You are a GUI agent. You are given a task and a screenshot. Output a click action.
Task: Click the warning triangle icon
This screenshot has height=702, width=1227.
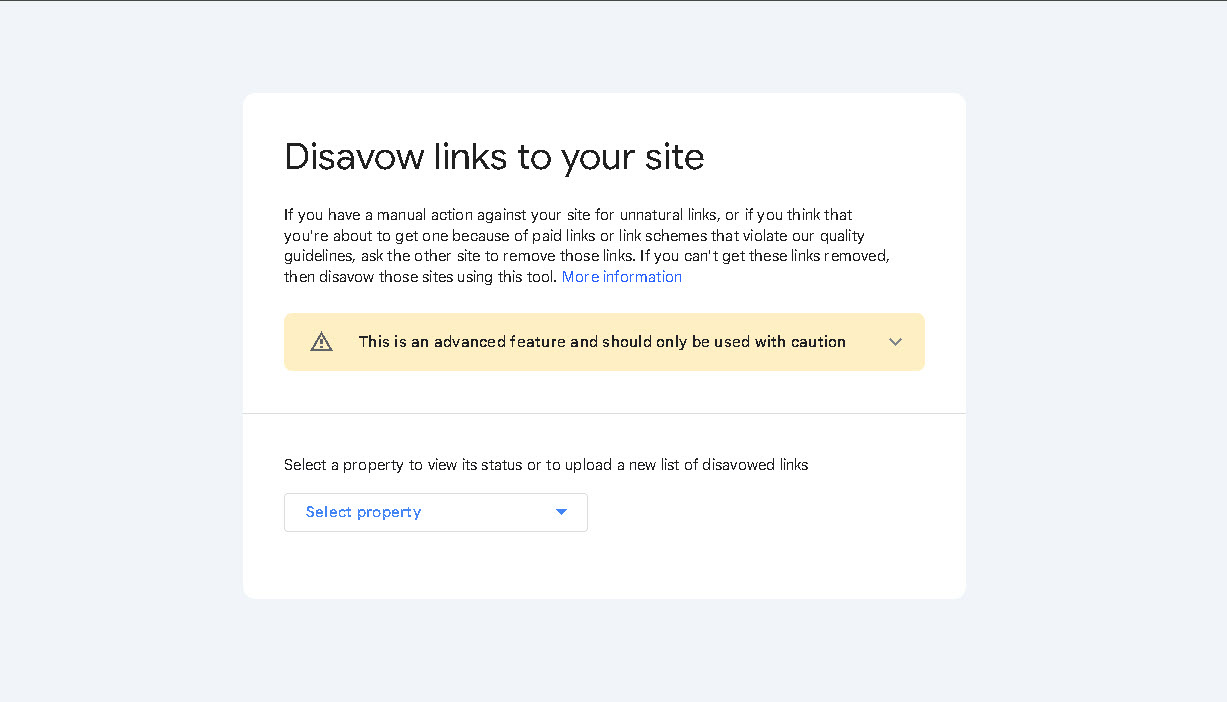tap(321, 342)
